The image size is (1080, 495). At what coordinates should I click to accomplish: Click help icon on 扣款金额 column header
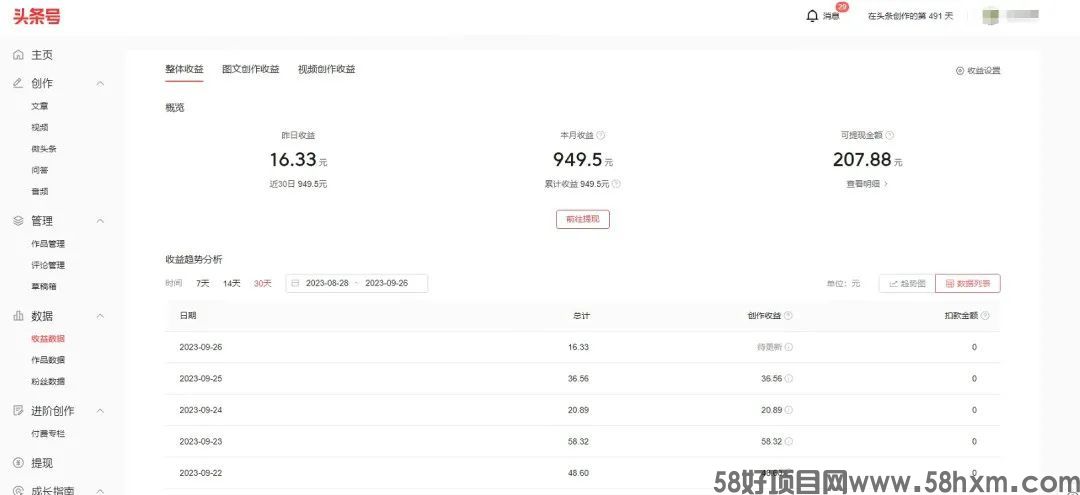click(x=985, y=315)
